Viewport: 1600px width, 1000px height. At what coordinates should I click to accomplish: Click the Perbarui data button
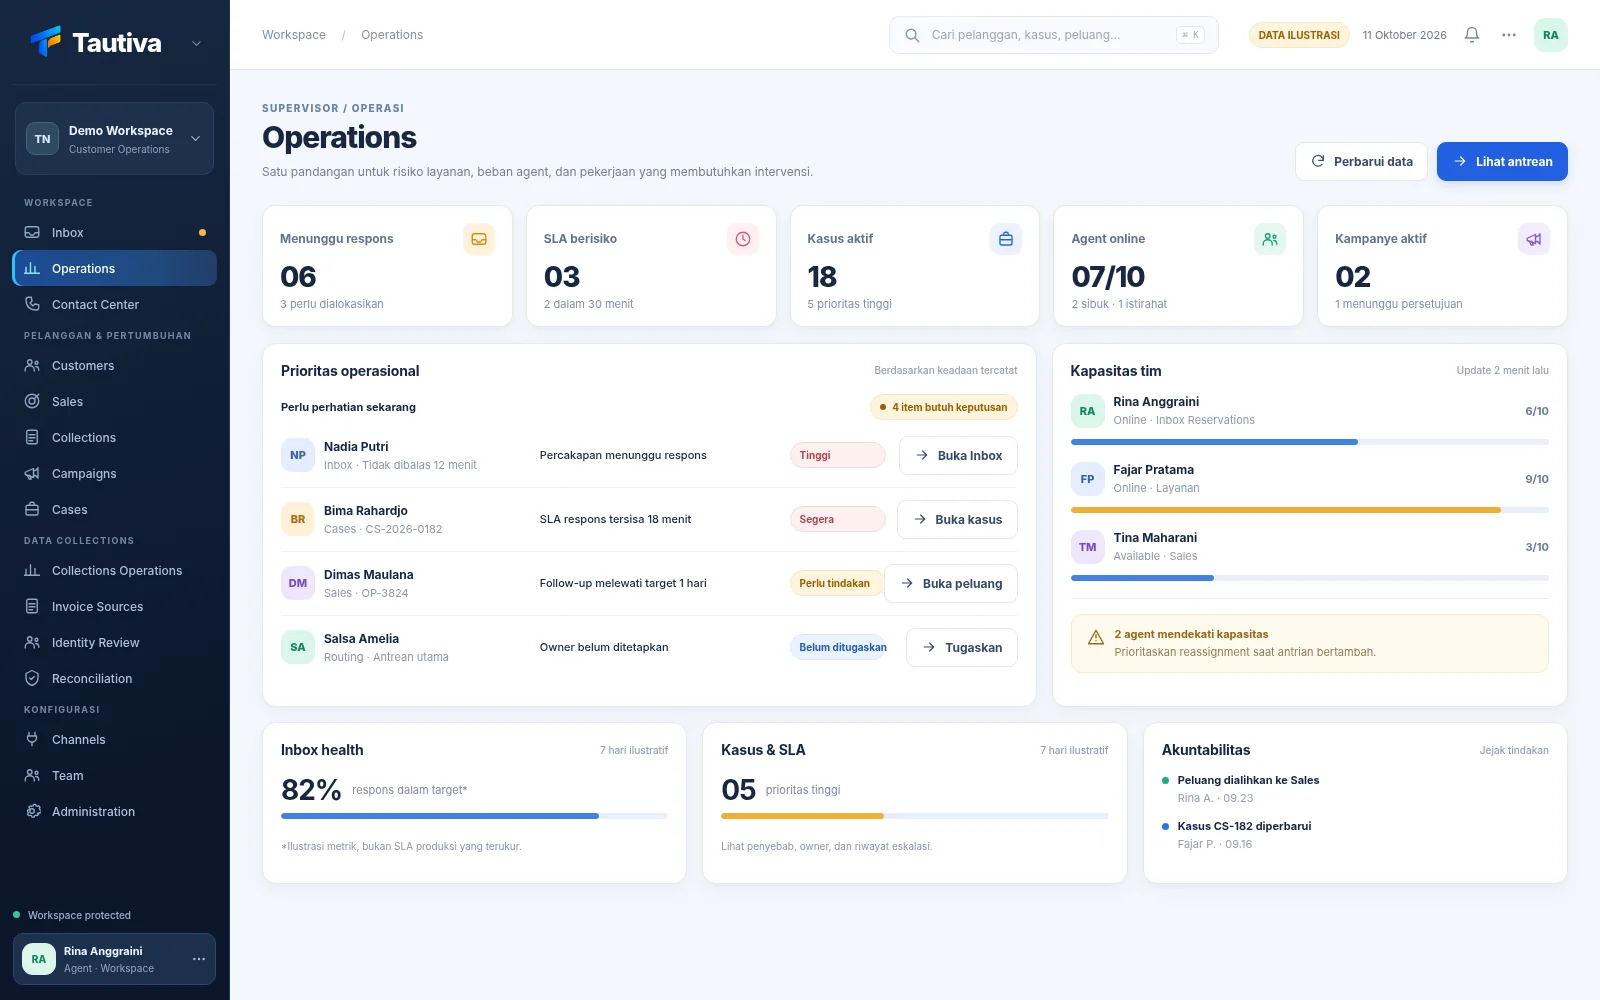click(x=1361, y=161)
